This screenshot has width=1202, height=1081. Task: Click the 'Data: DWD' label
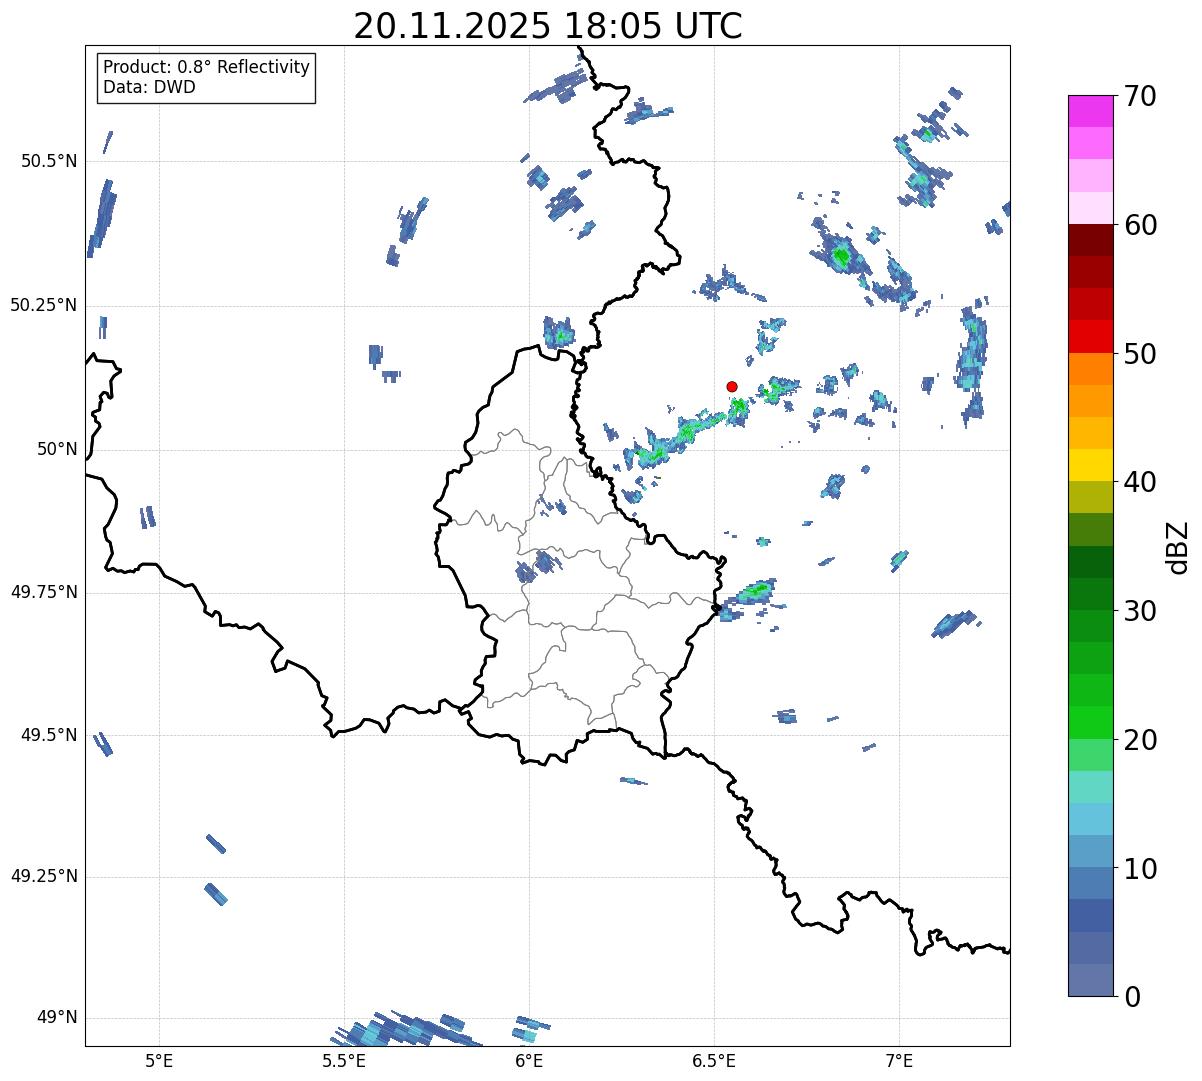tap(149, 87)
